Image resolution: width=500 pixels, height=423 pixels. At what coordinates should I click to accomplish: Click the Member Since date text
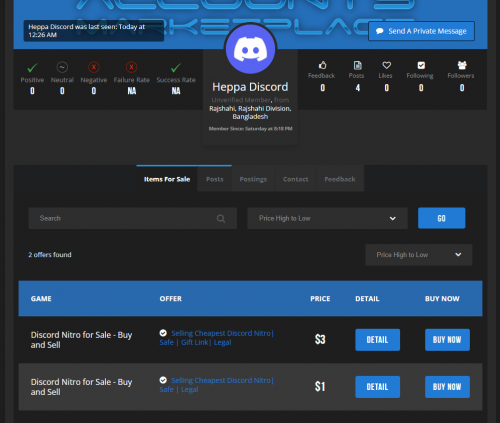click(250, 129)
